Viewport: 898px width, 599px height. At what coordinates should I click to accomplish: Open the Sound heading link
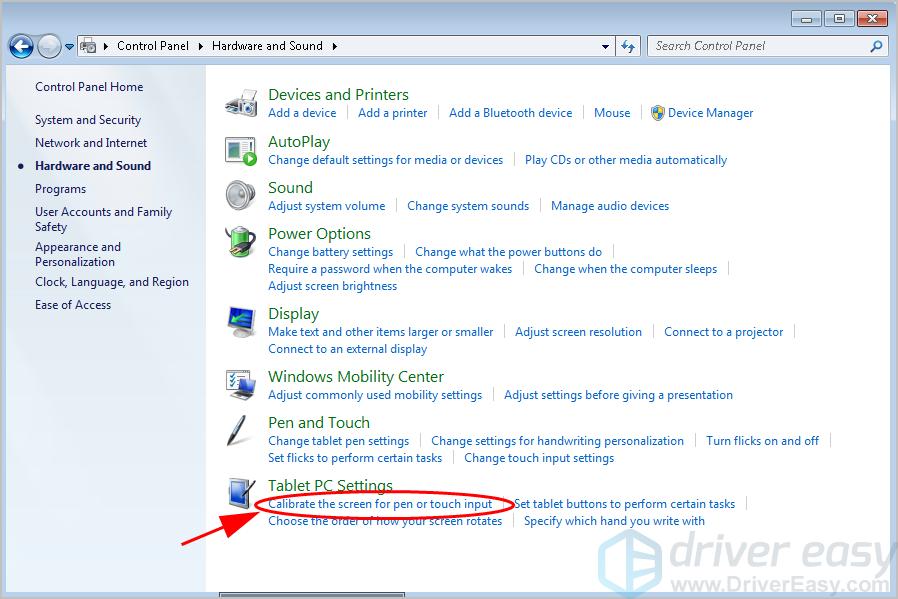(290, 187)
